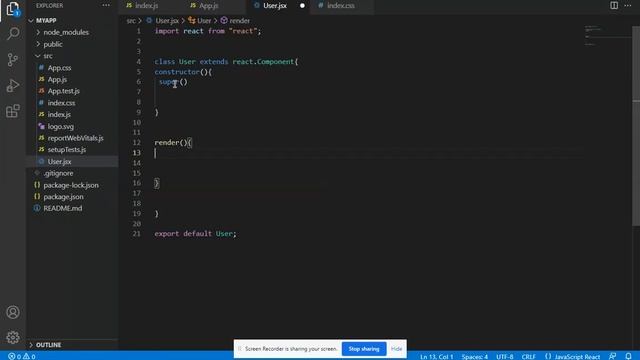Open Run and Debug view
The image size is (640, 360).
pyautogui.click(x=13, y=85)
